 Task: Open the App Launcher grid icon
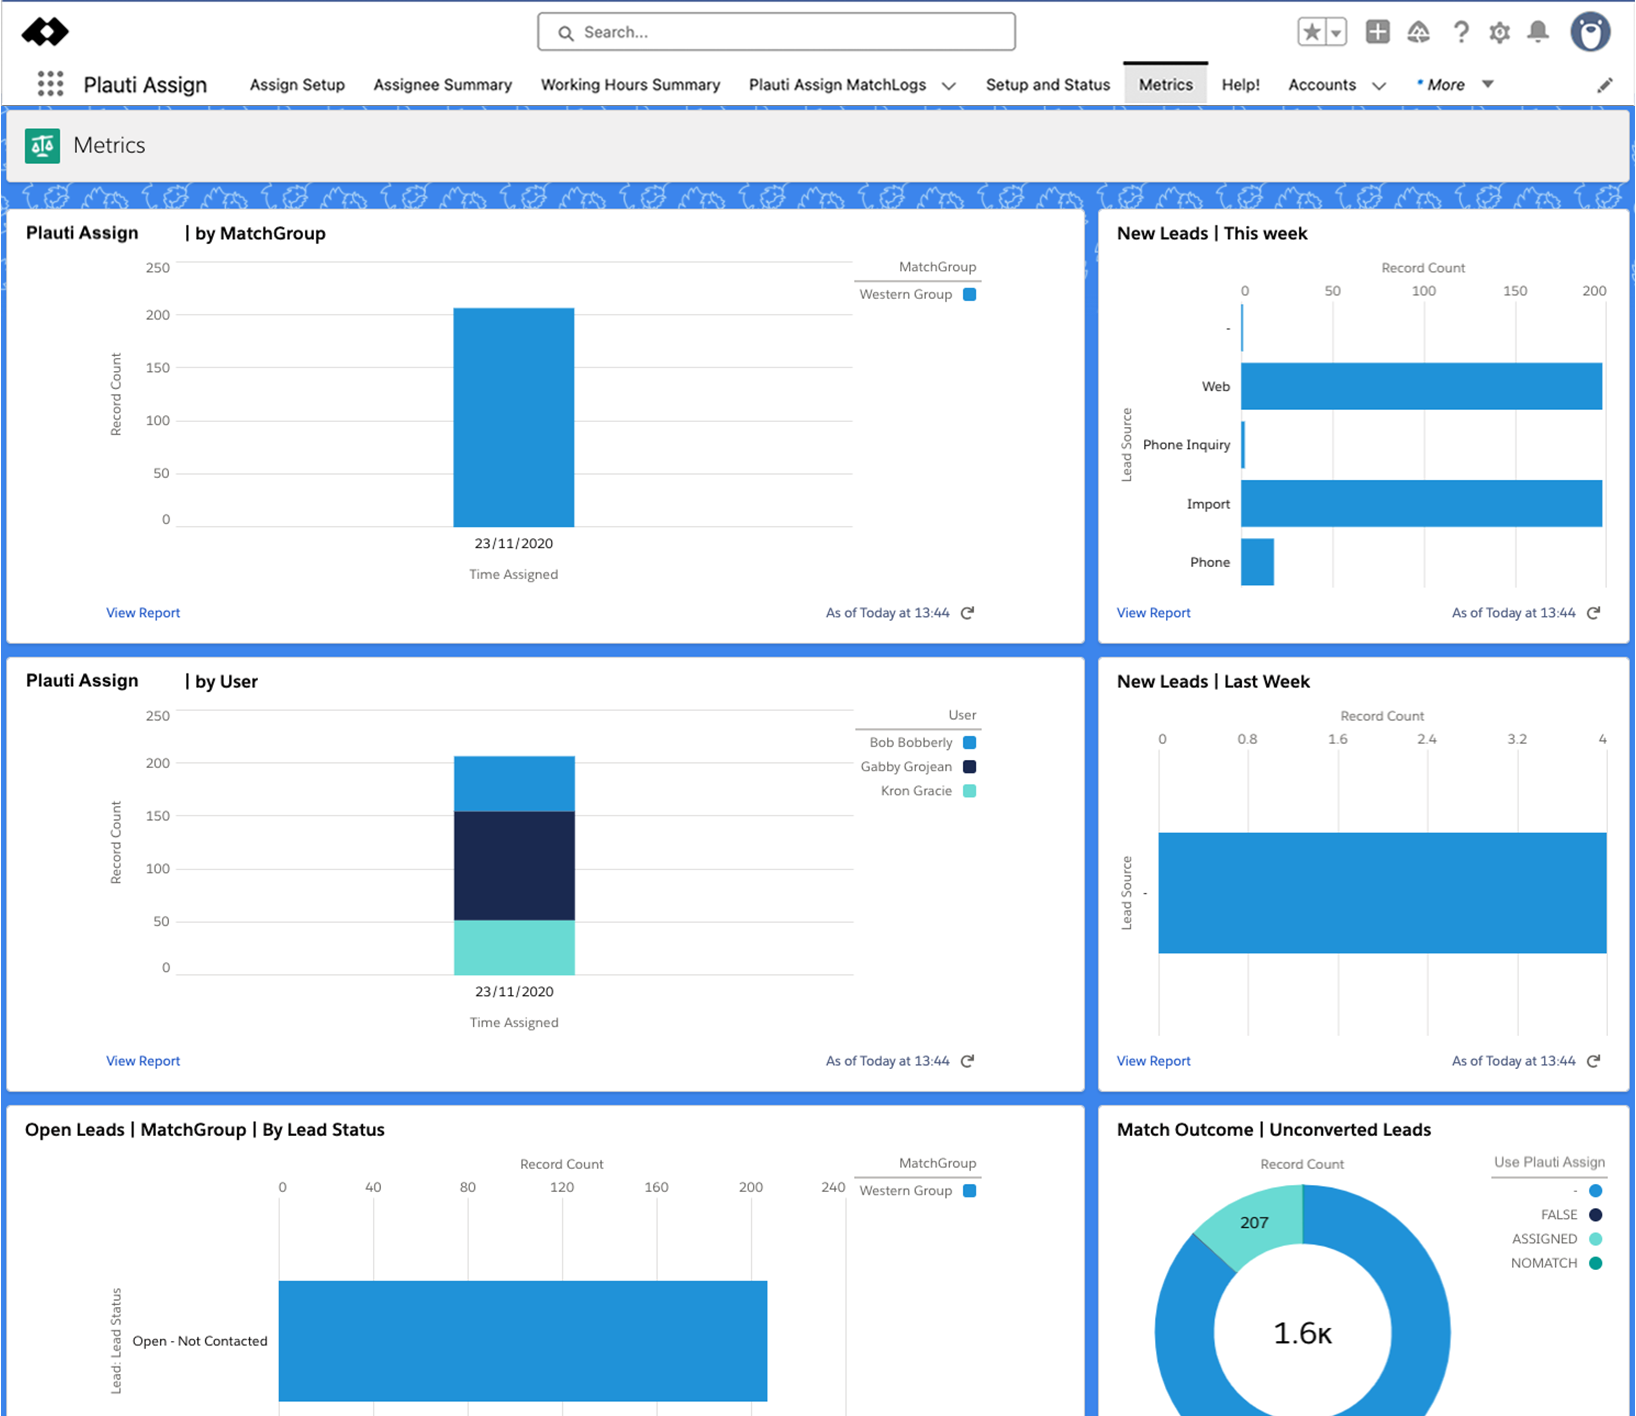50,84
